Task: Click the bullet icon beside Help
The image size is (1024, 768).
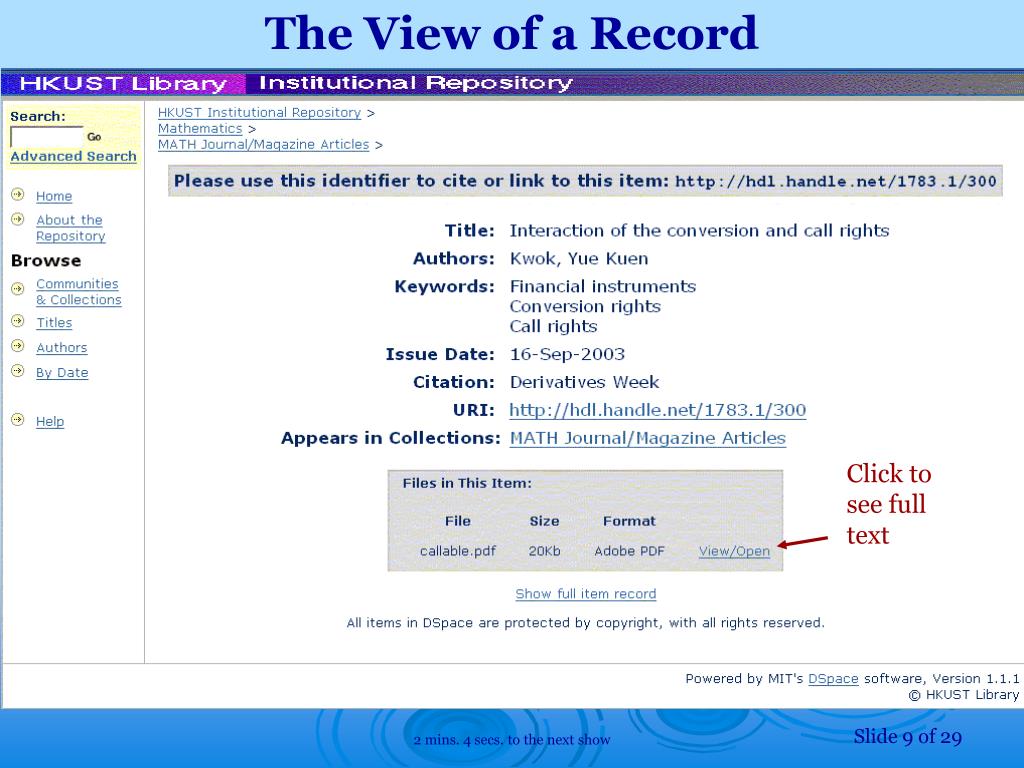Action: (x=18, y=419)
